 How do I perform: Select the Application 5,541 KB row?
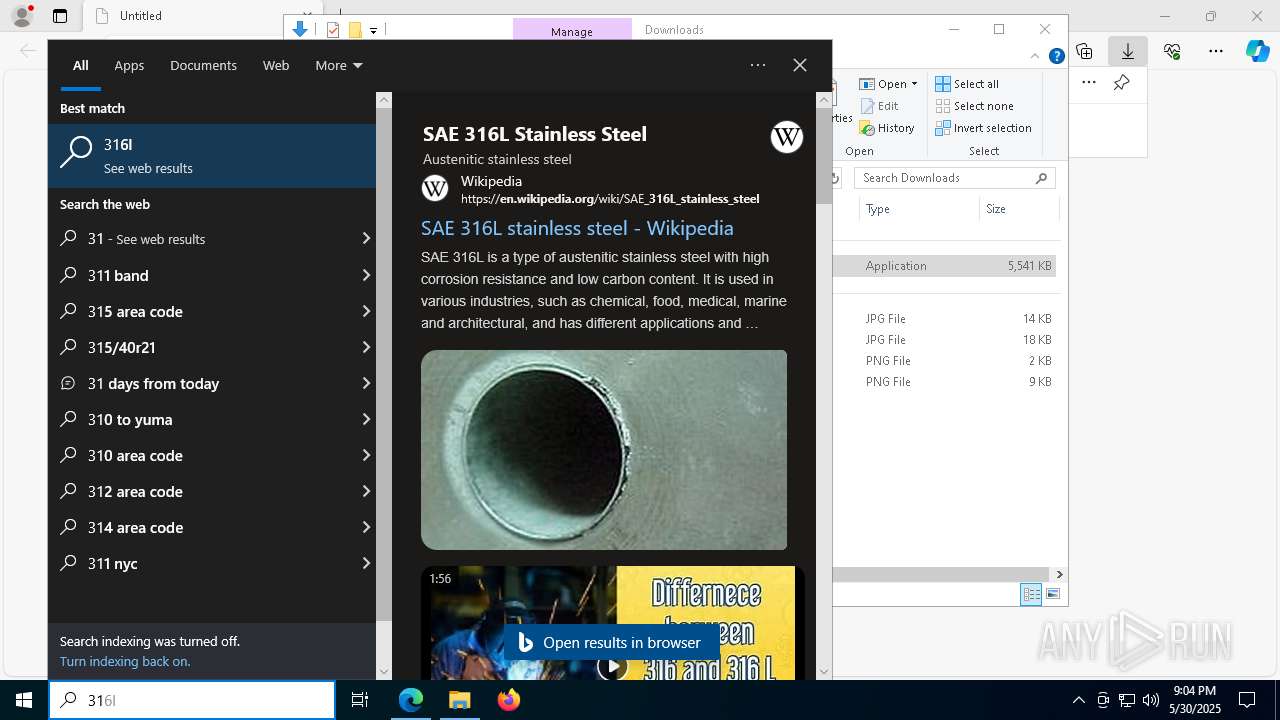pyautogui.click(x=946, y=266)
